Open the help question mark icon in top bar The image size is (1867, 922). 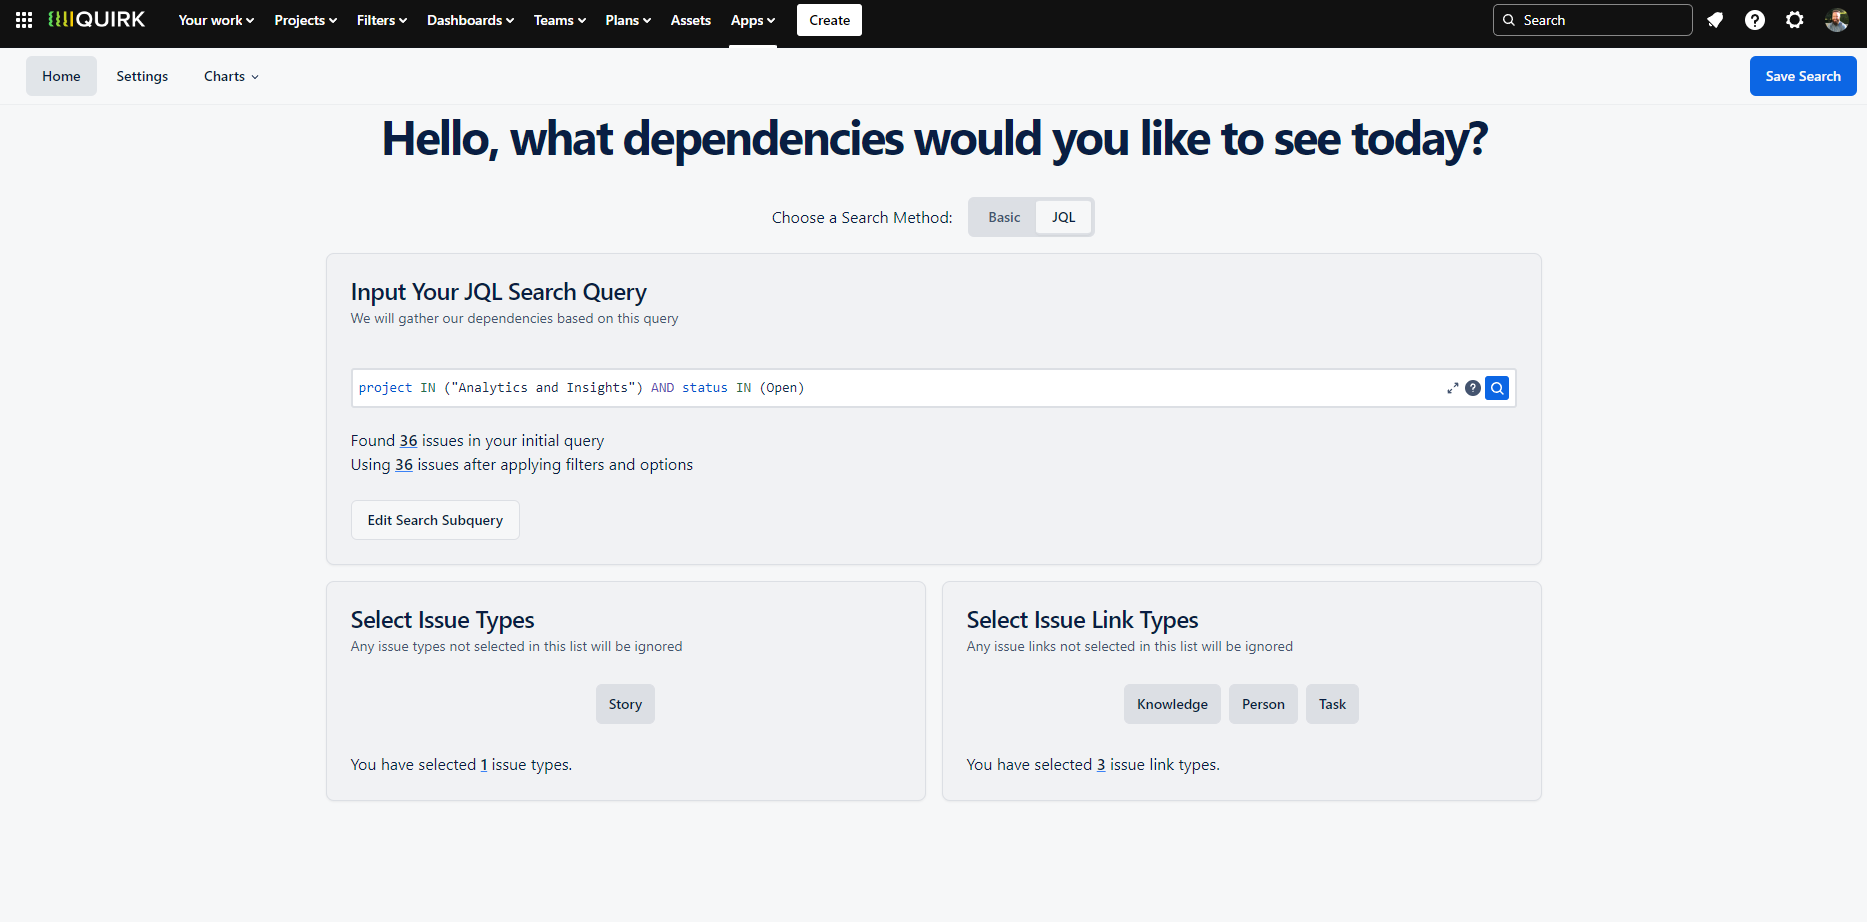point(1755,20)
